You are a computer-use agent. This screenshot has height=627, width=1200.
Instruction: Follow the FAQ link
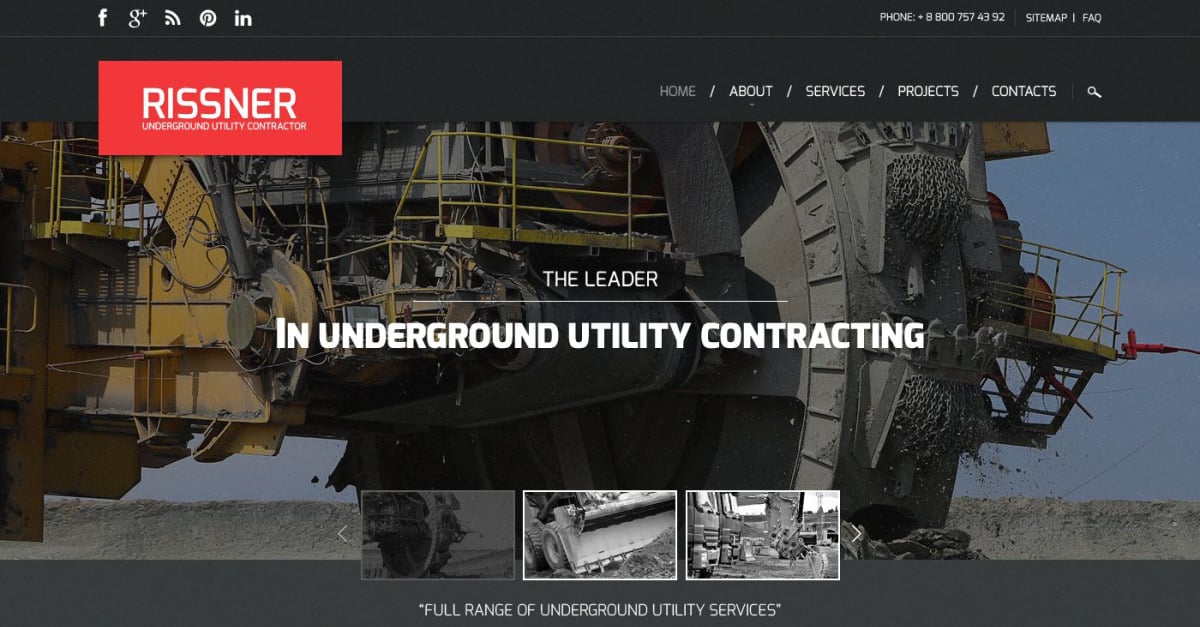pyautogui.click(x=1092, y=18)
